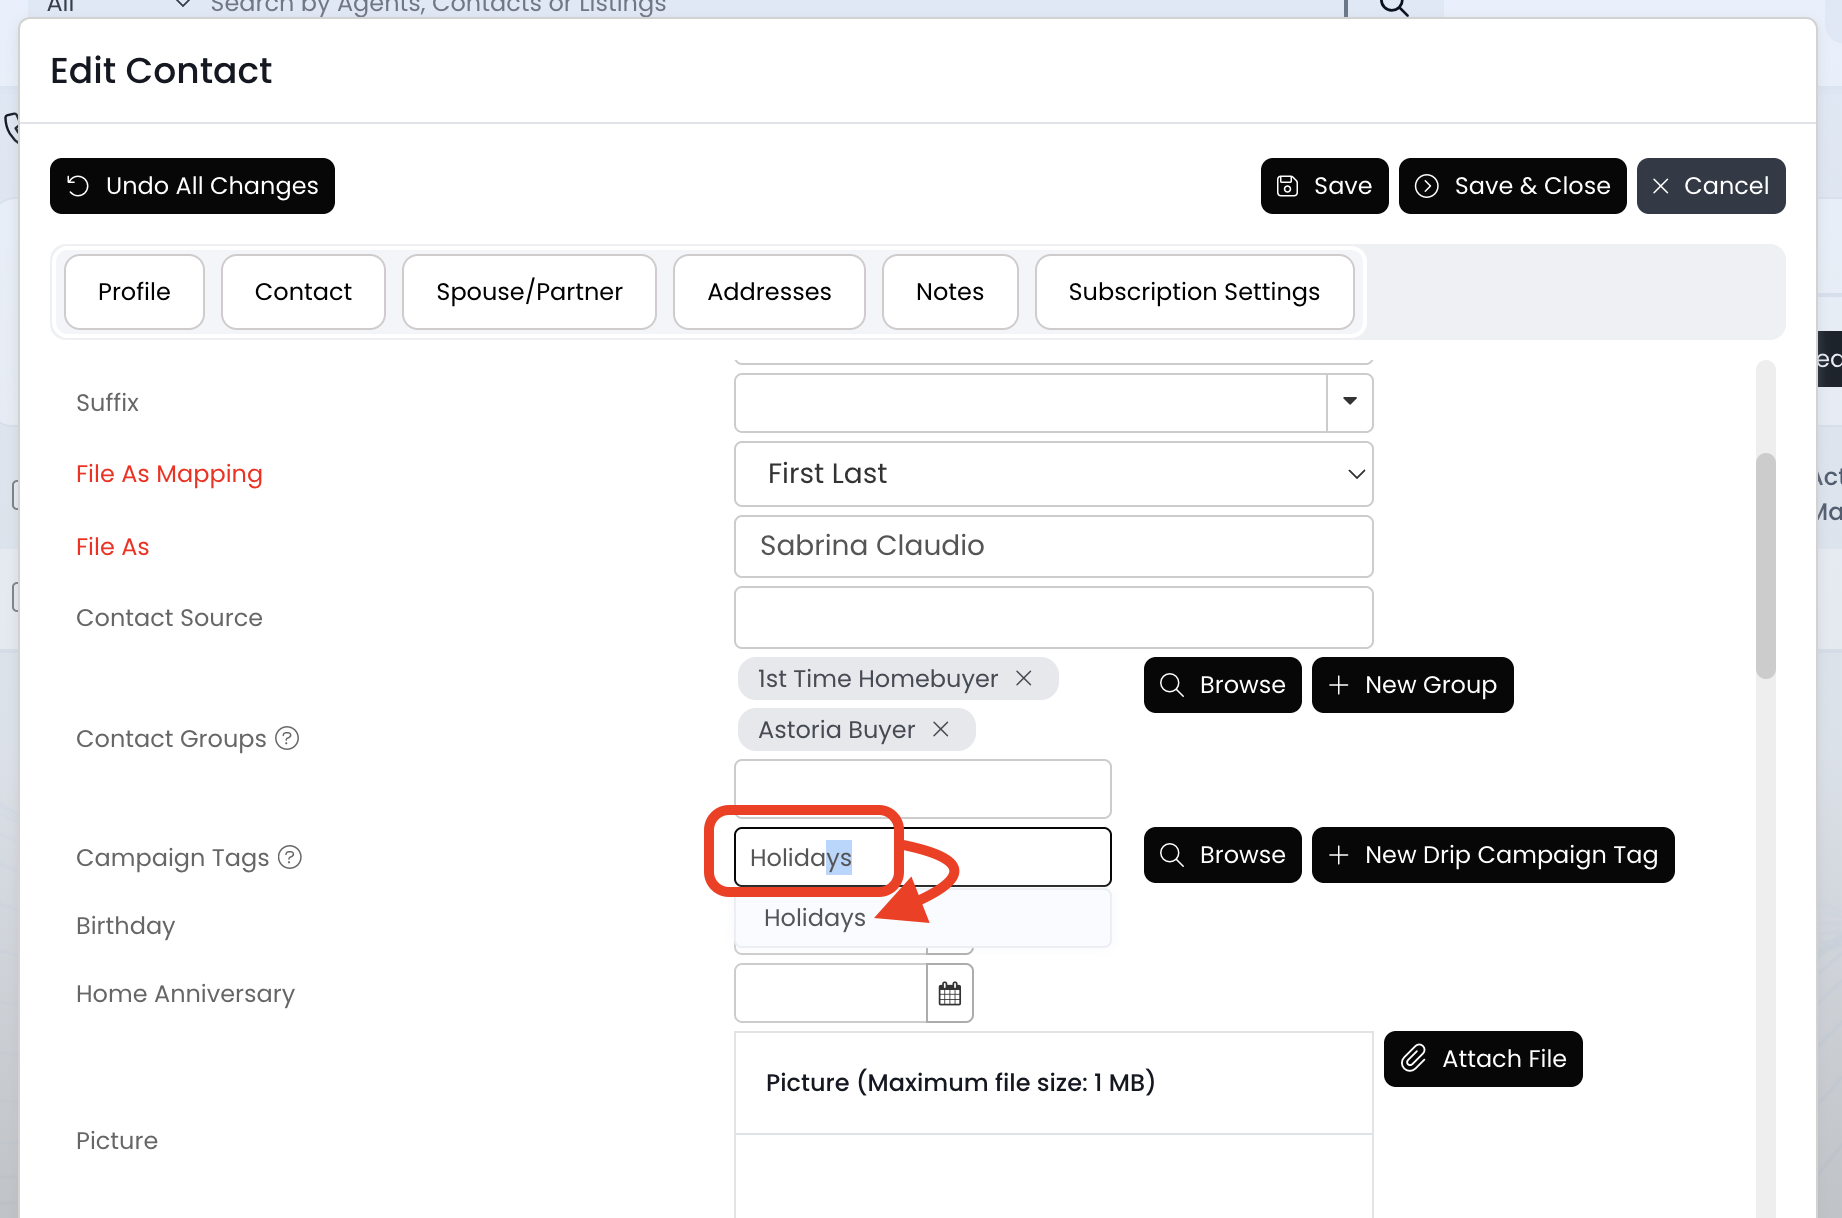This screenshot has width=1842, height=1218.
Task: Attach a picture file
Action: (x=1483, y=1059)
